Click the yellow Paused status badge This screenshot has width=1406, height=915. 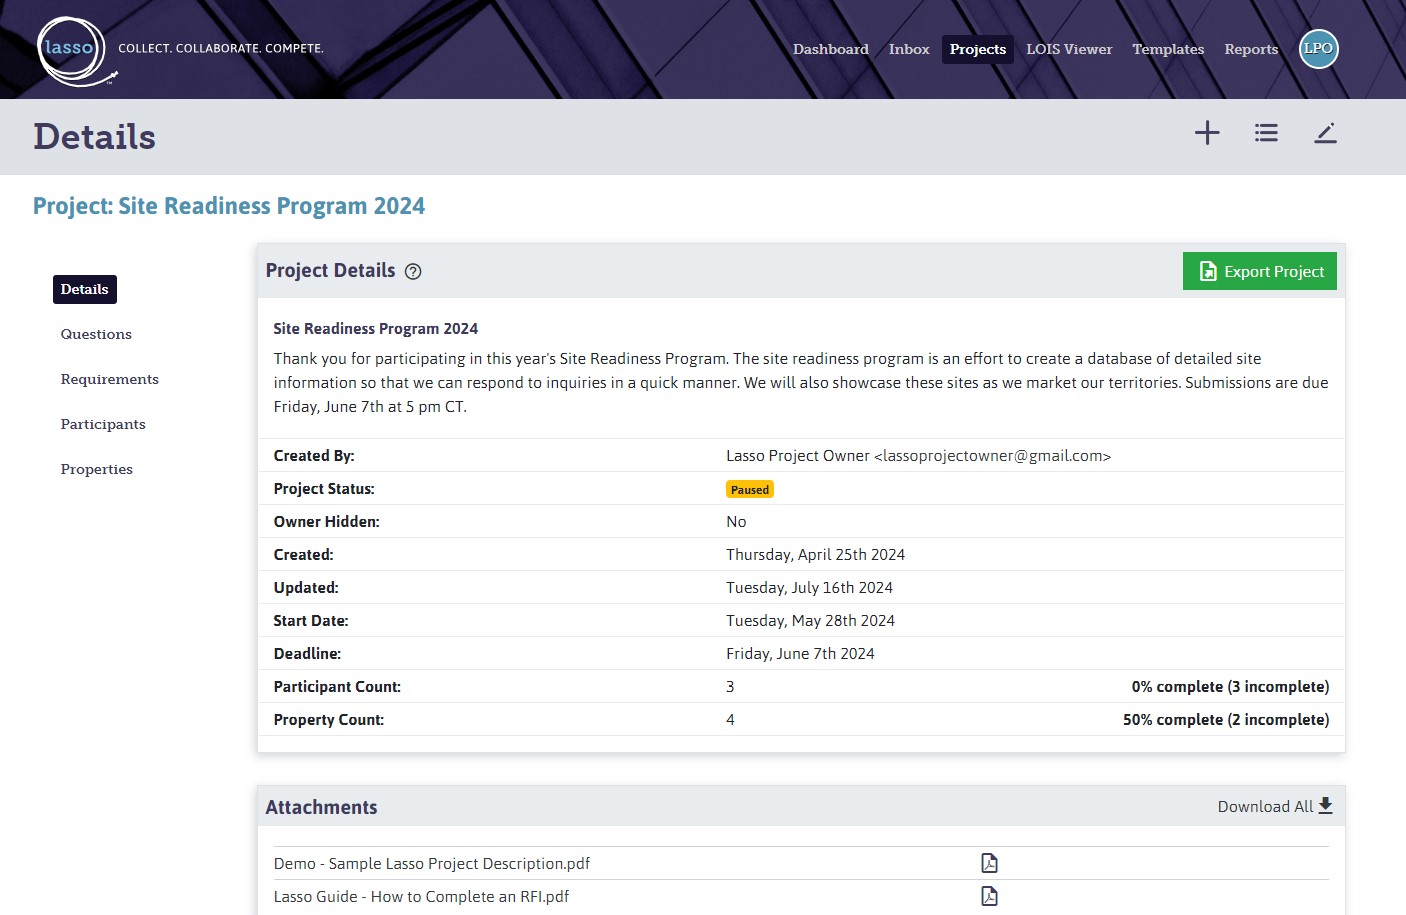pyautogui.click(x=750, y=489)
